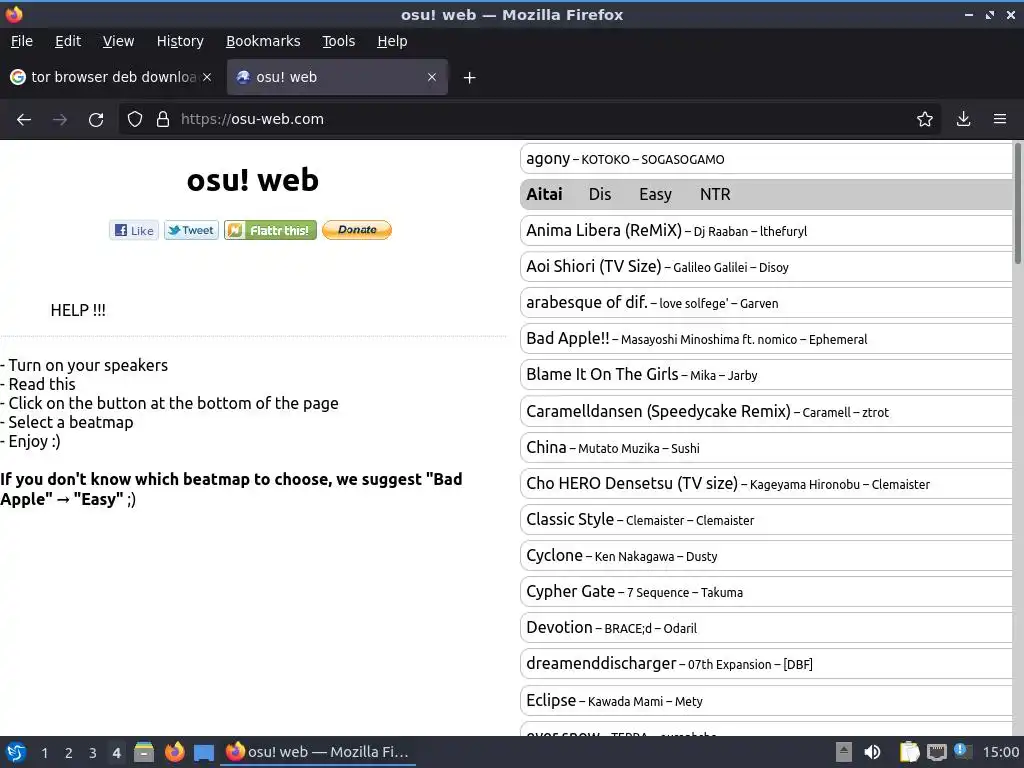Expand the Bad Apple!! beatmap
This screenshot has height=768, width=1024.
766,338
